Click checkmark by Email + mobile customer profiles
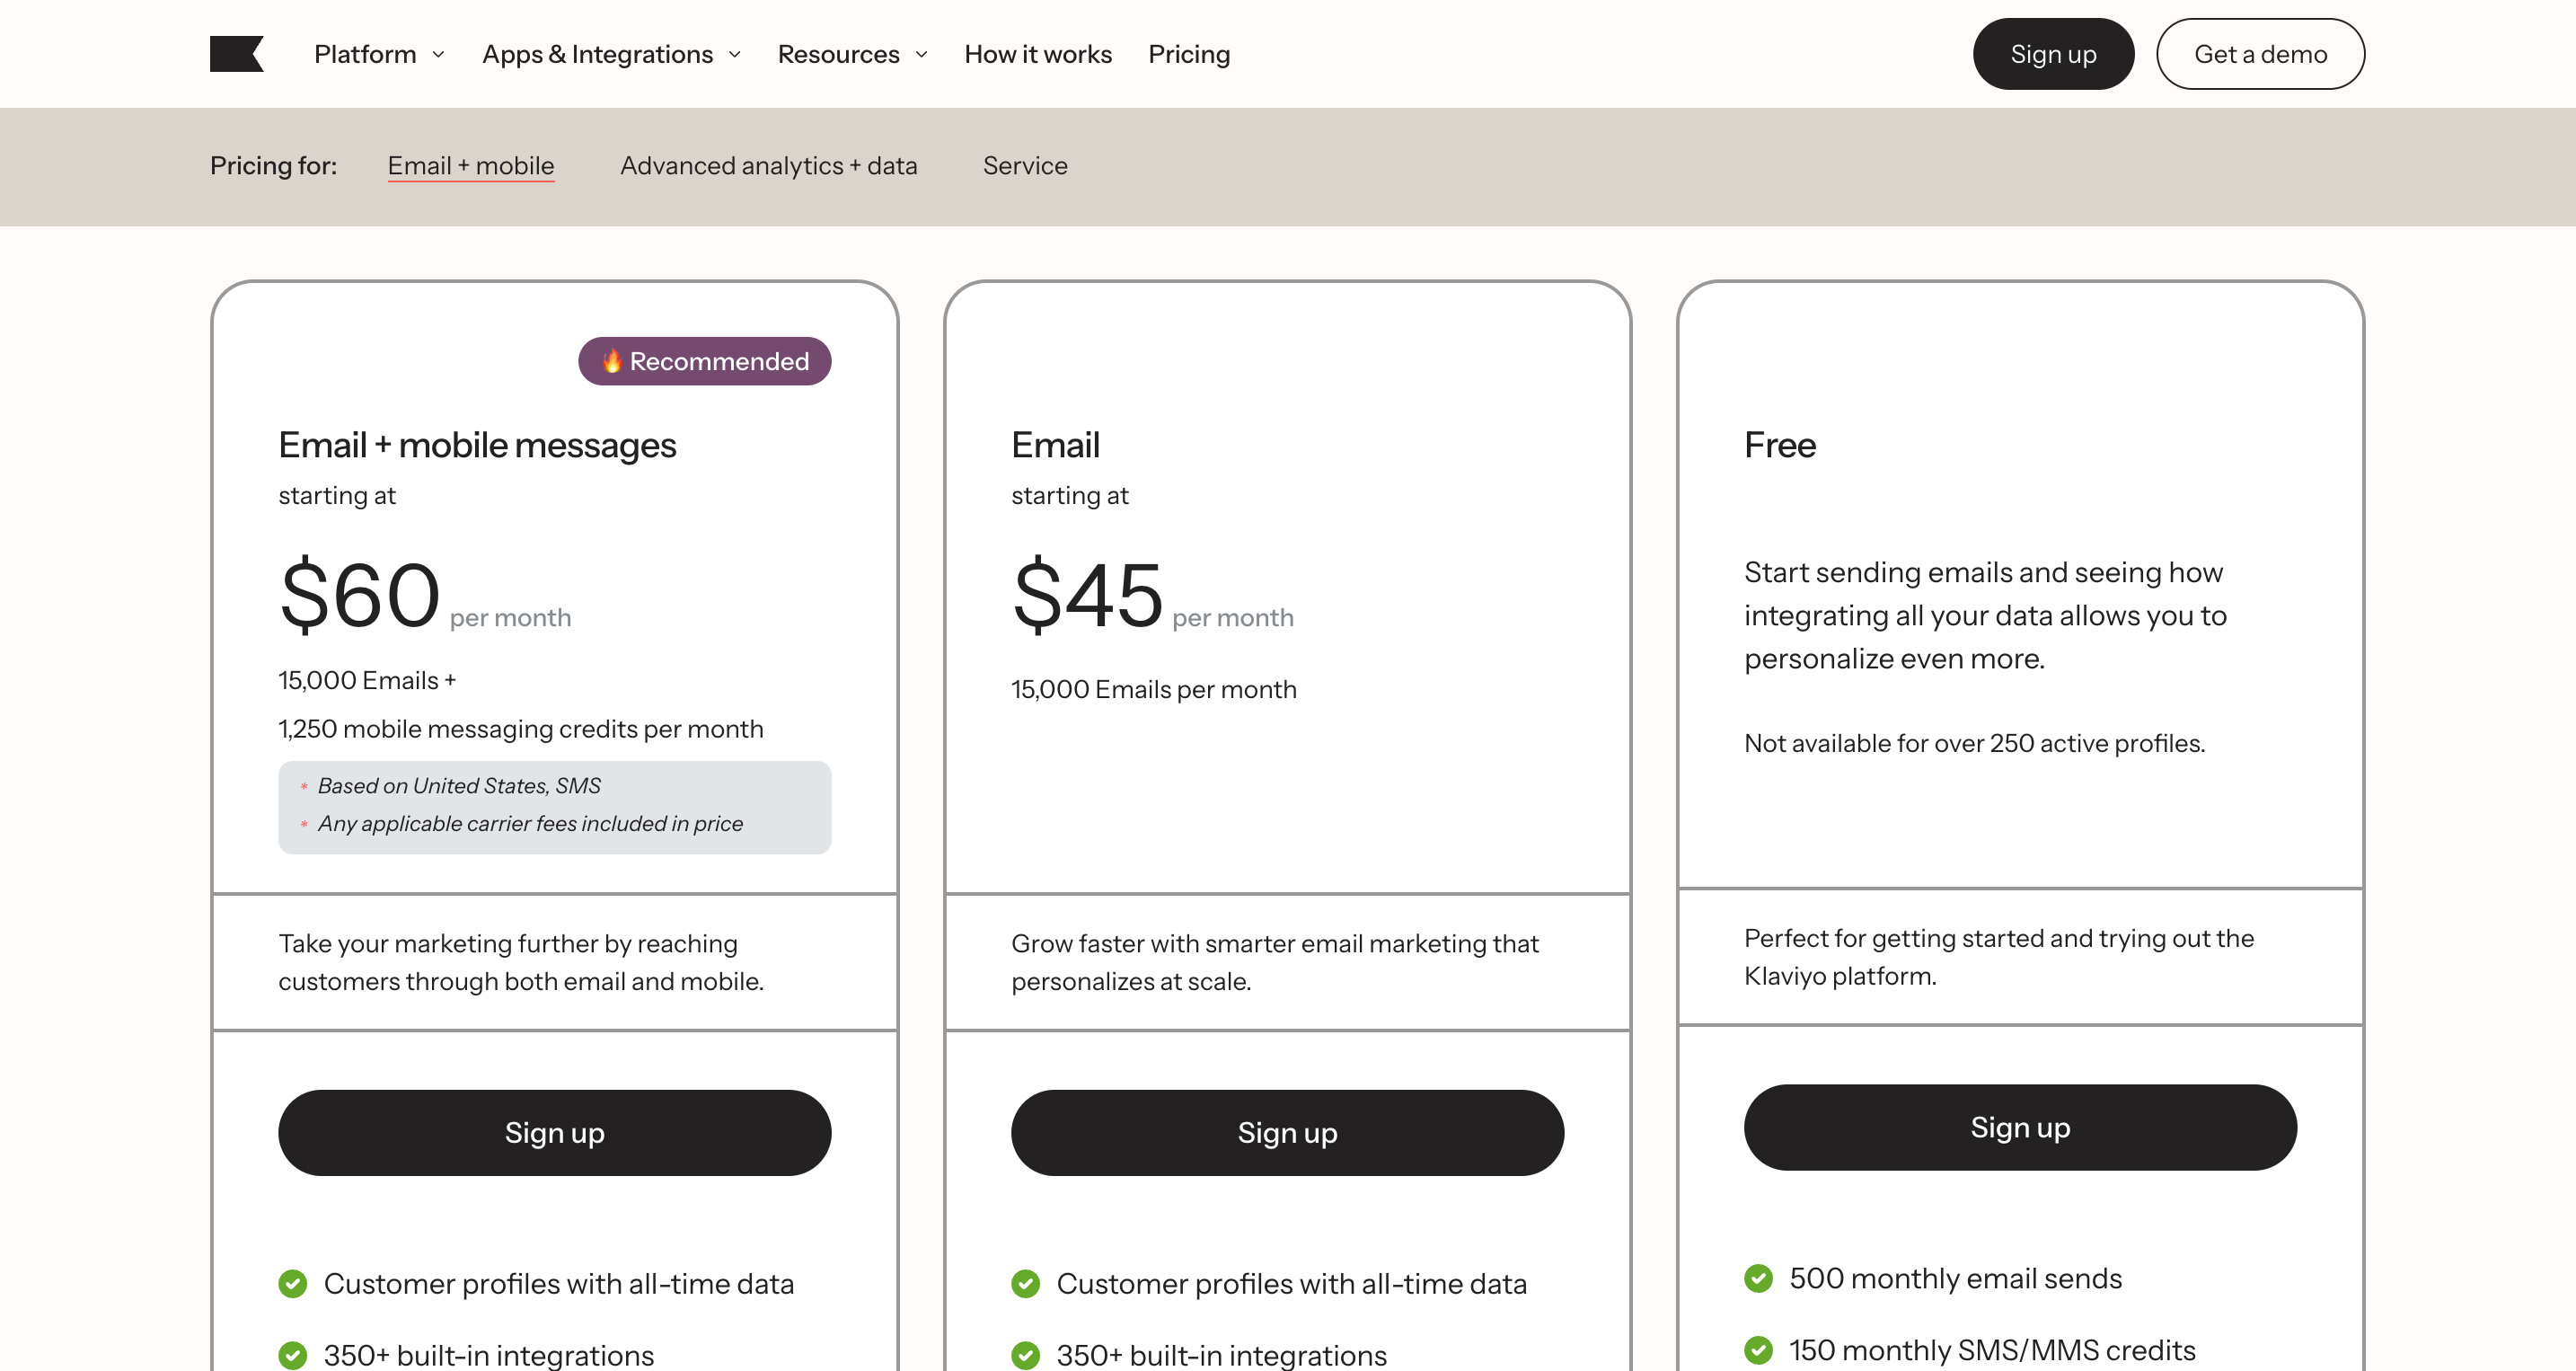Screen dimensions: 2576x1371 click(292, 1283)
